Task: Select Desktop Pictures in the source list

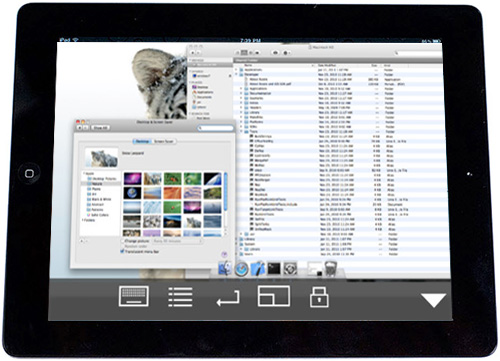Action: [101, 179]
